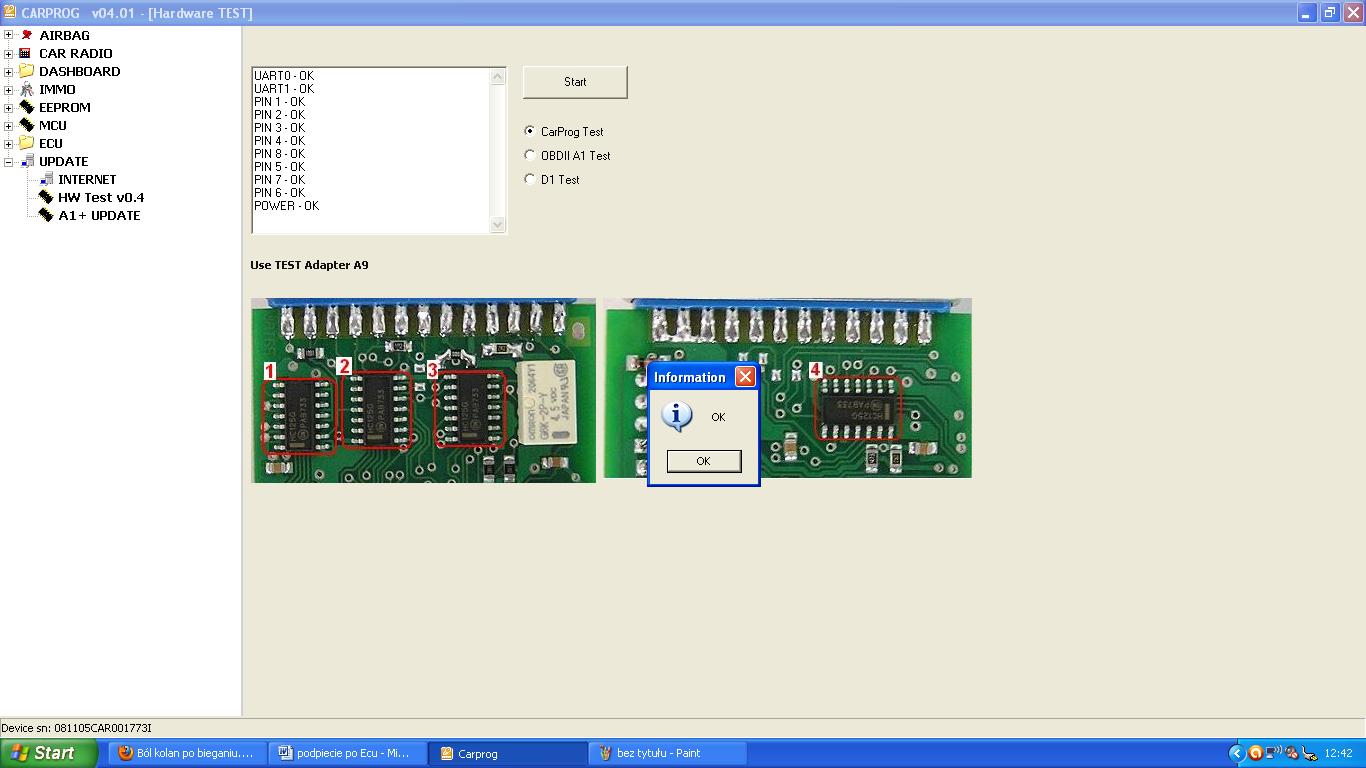Open the Word document taskbar icon

(x=285, y=753)
